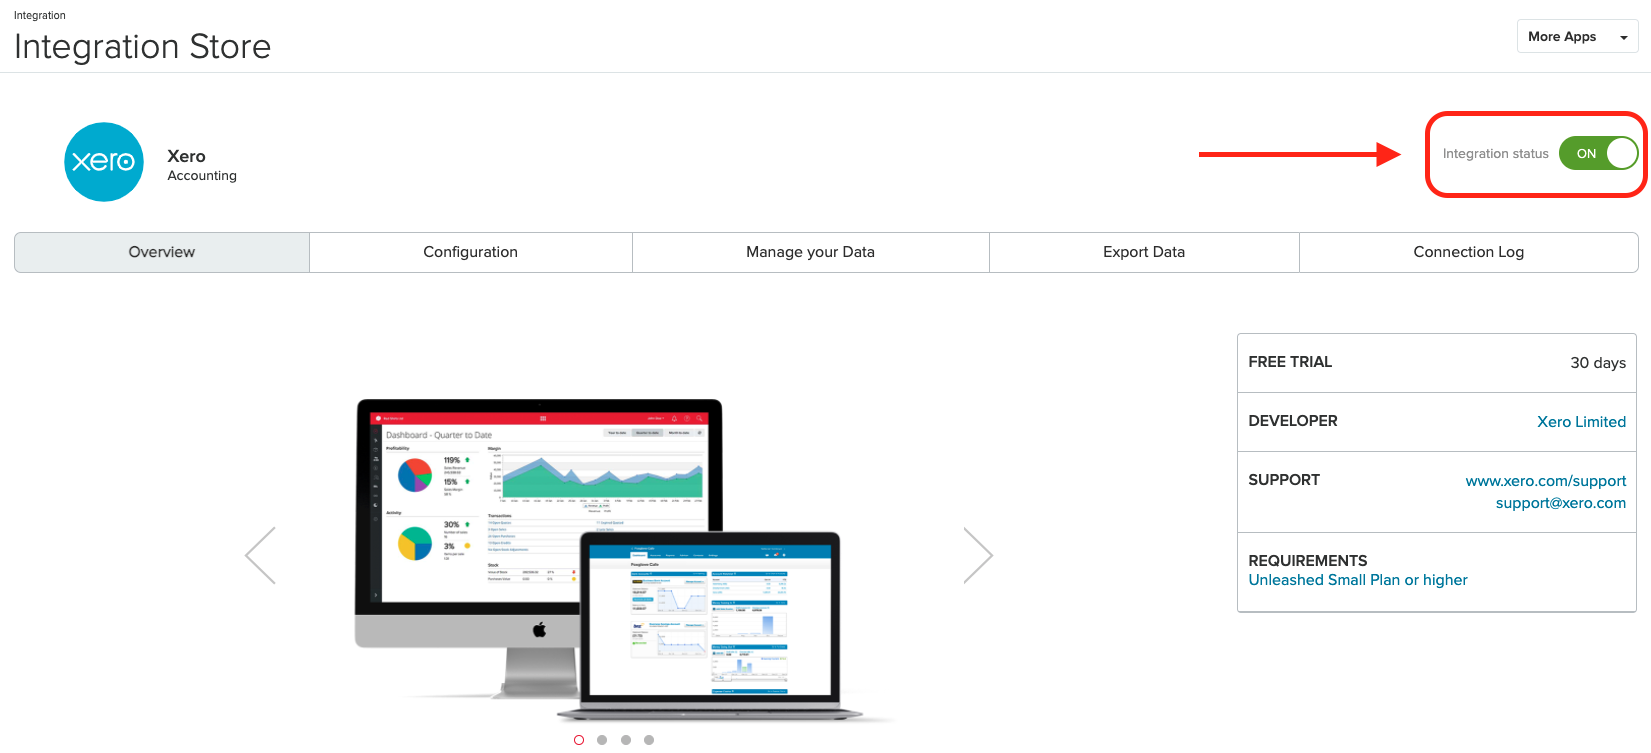This screenshot has width=1651, height=753.
Task: Open Unleashed Small Plan or higher link
Action: click(1358, 580)
